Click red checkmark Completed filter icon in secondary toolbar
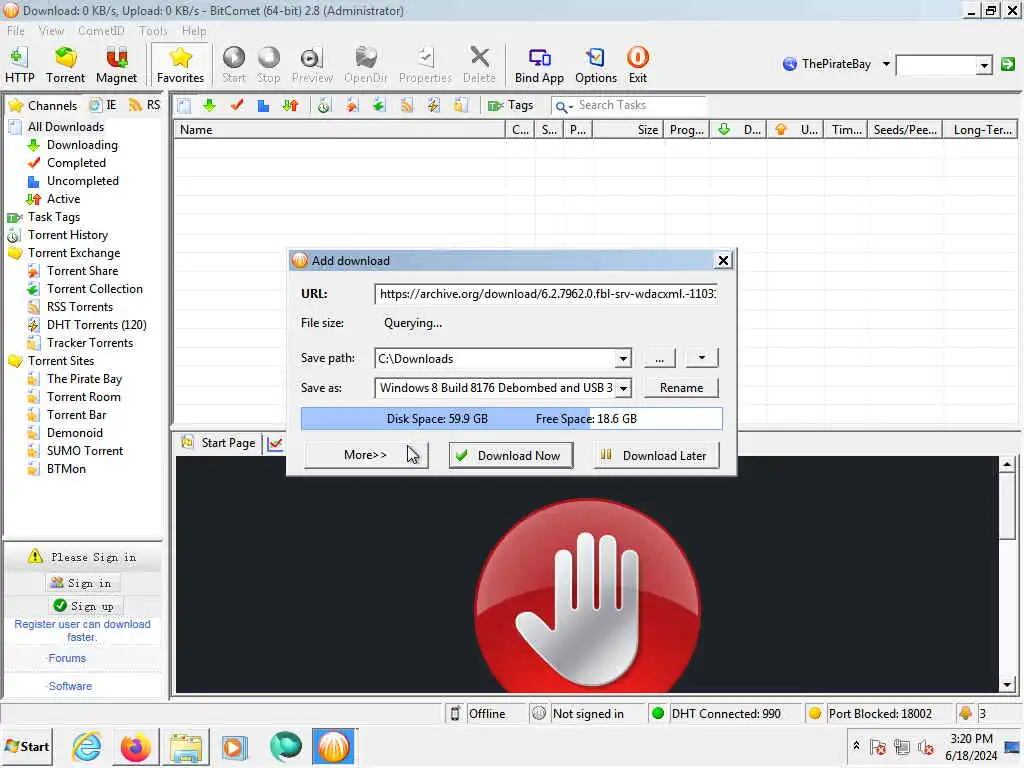The image size is (1024, 768). [x=236, y=105]
